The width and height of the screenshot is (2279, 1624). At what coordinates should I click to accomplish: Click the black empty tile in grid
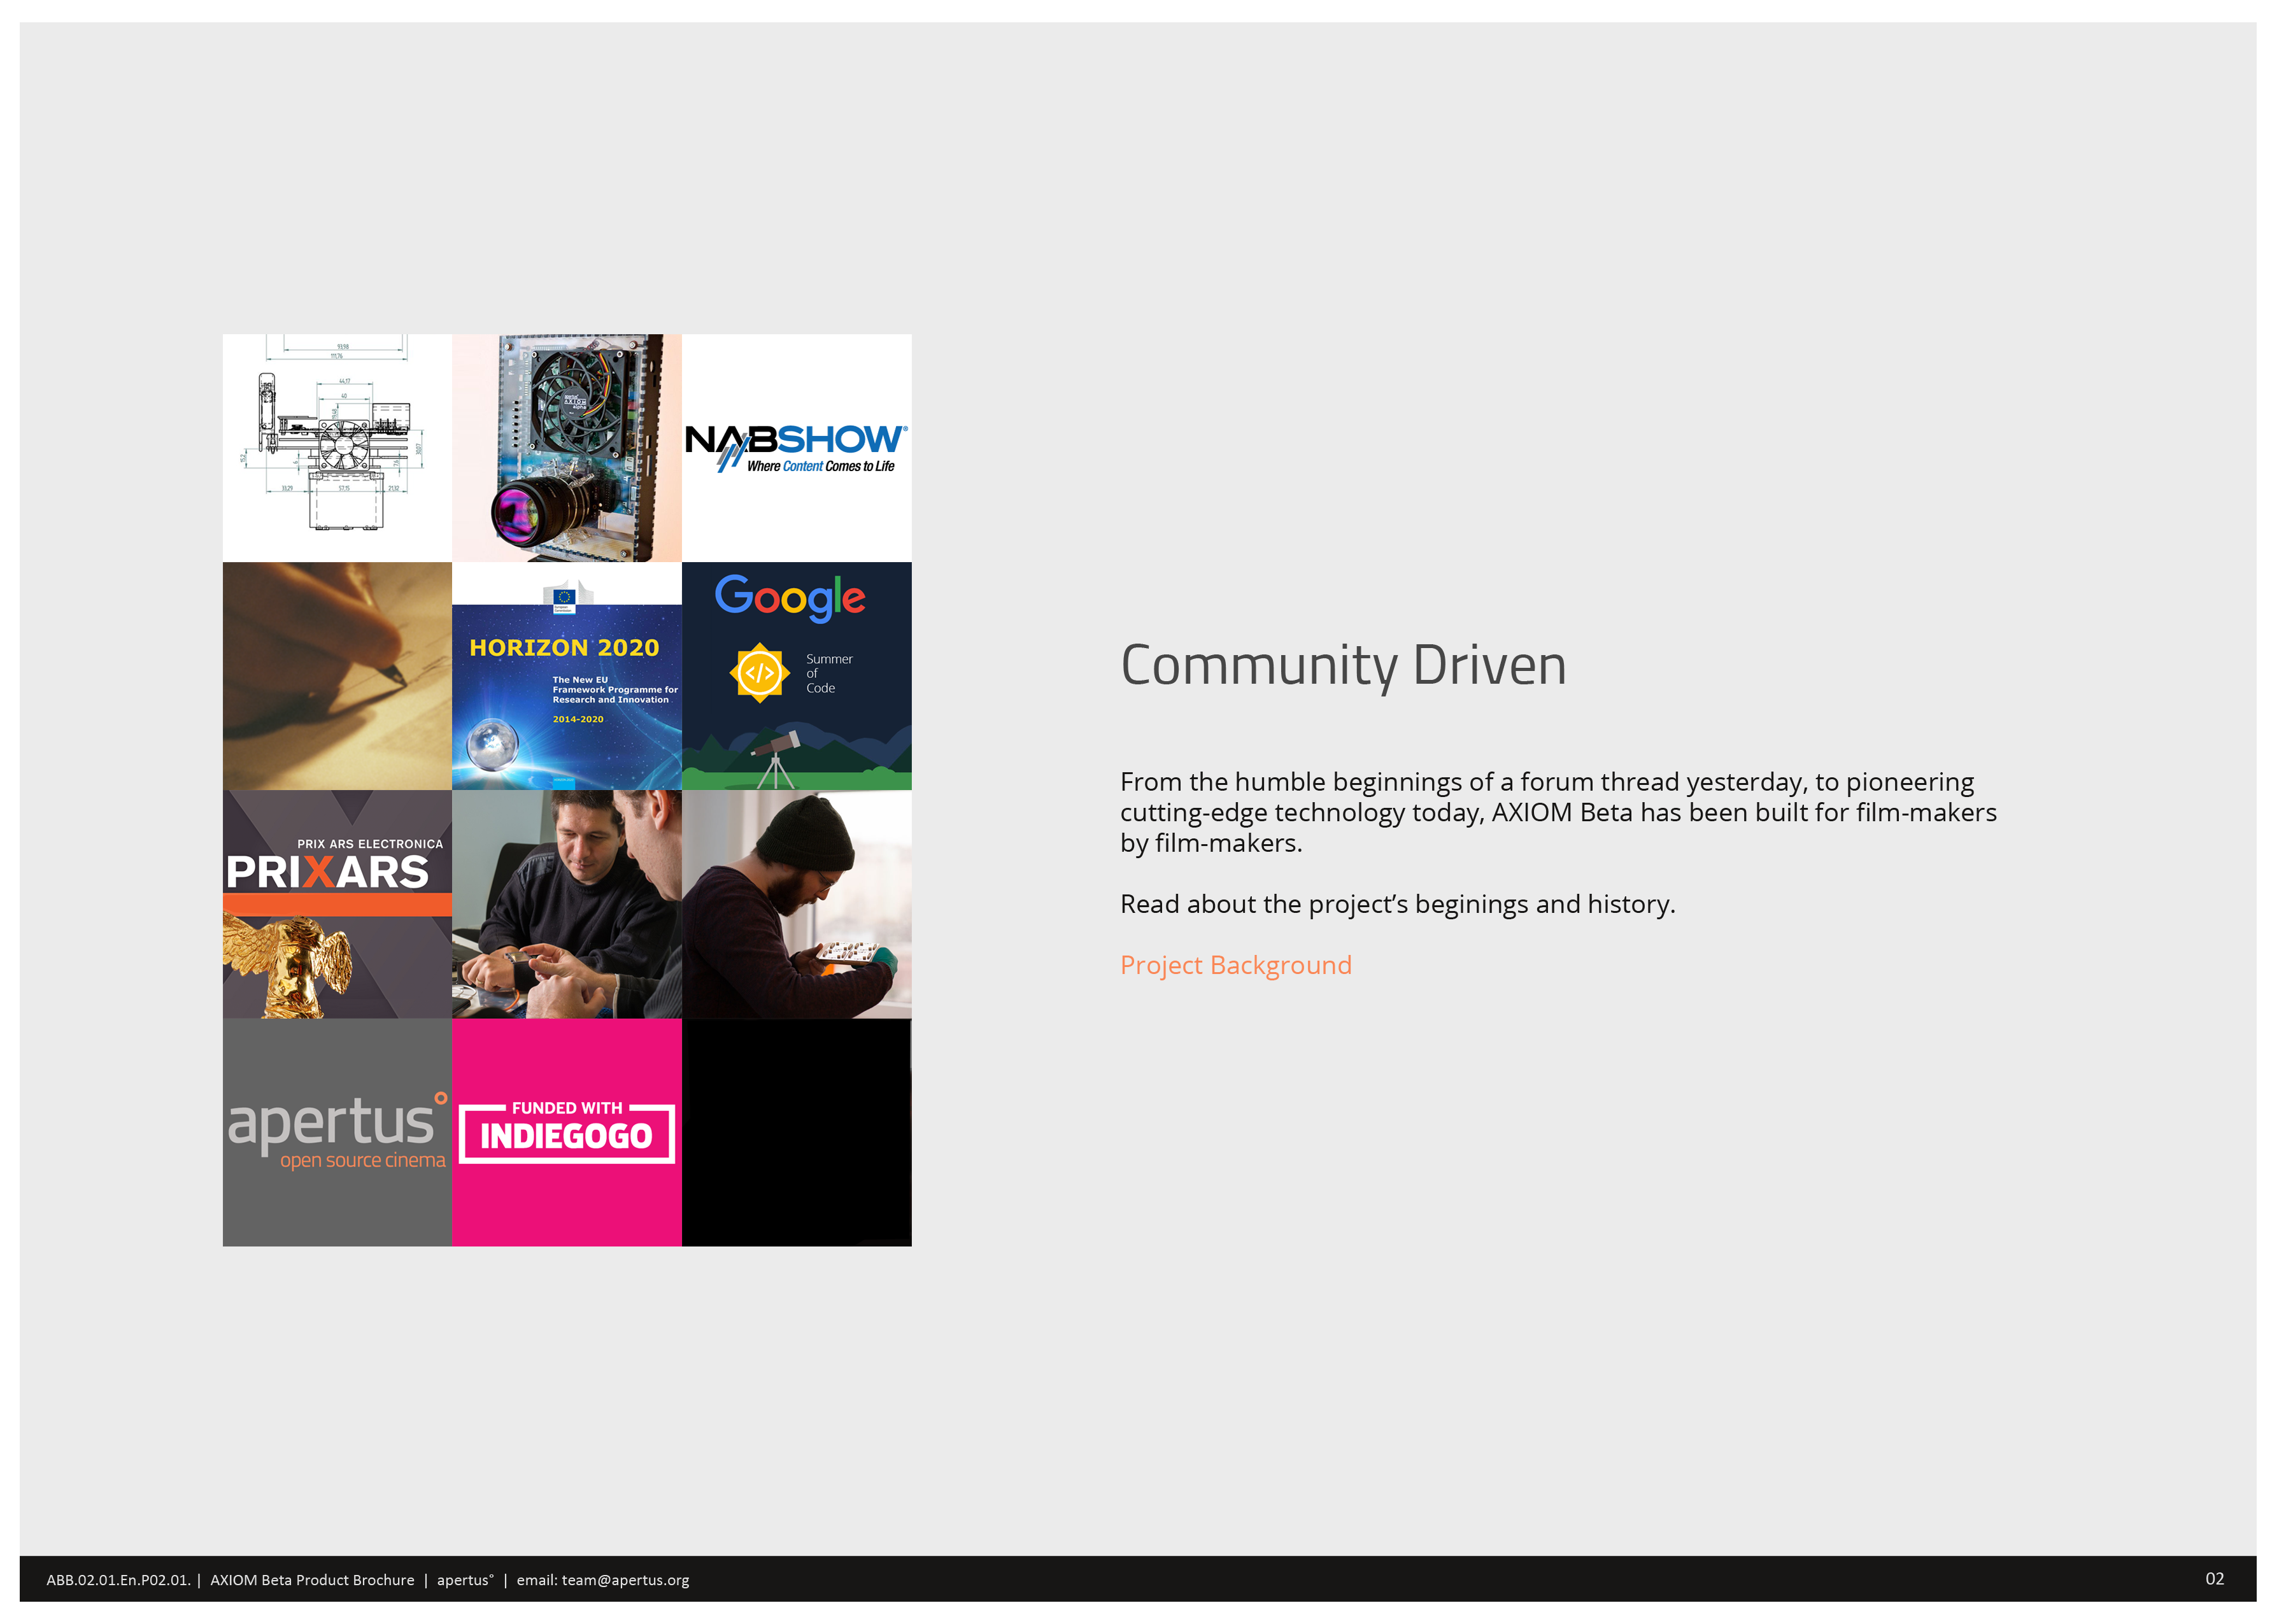pyautogui.click(x=797, y=1132)
